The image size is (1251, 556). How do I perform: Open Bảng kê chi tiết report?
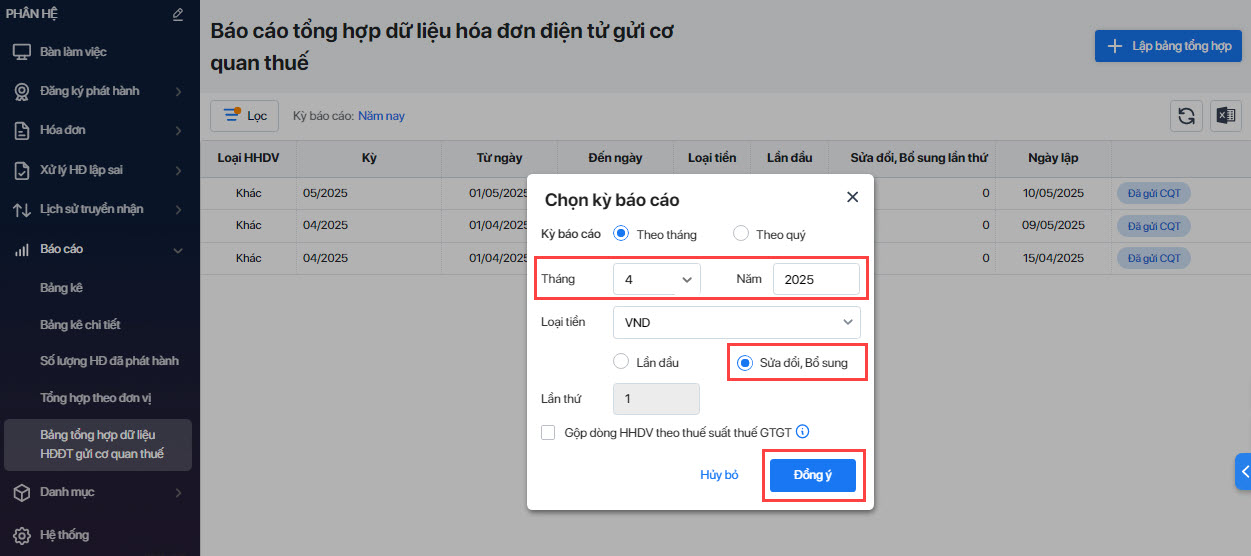click(x=80, y=325)
